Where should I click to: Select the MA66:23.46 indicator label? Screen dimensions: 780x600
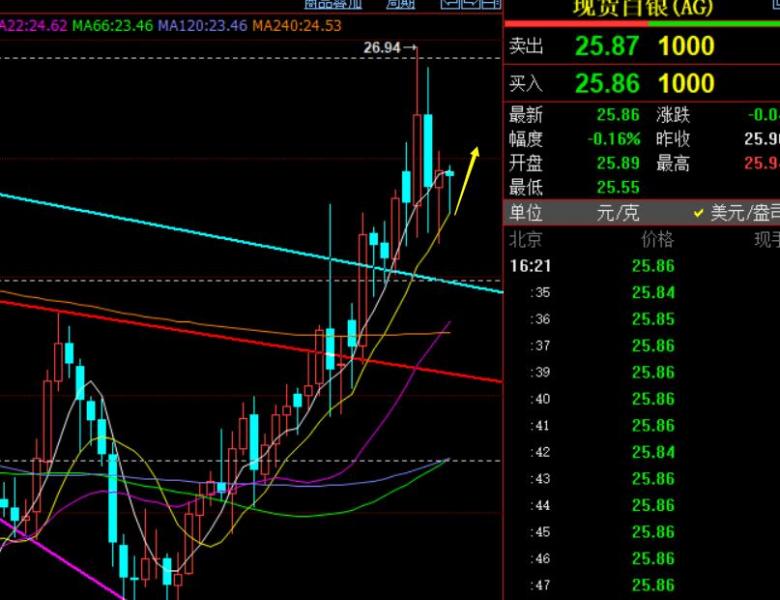click(x=113, y=25)
